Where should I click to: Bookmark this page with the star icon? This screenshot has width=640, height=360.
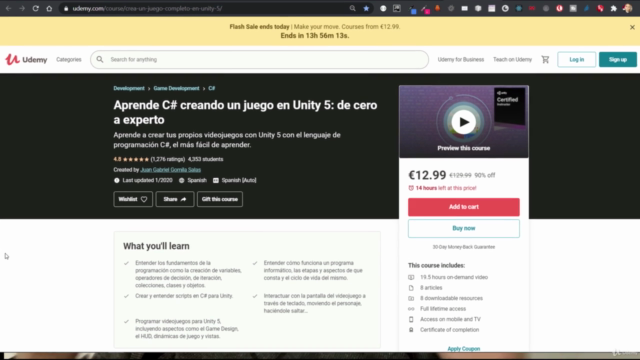pos(366,8)
